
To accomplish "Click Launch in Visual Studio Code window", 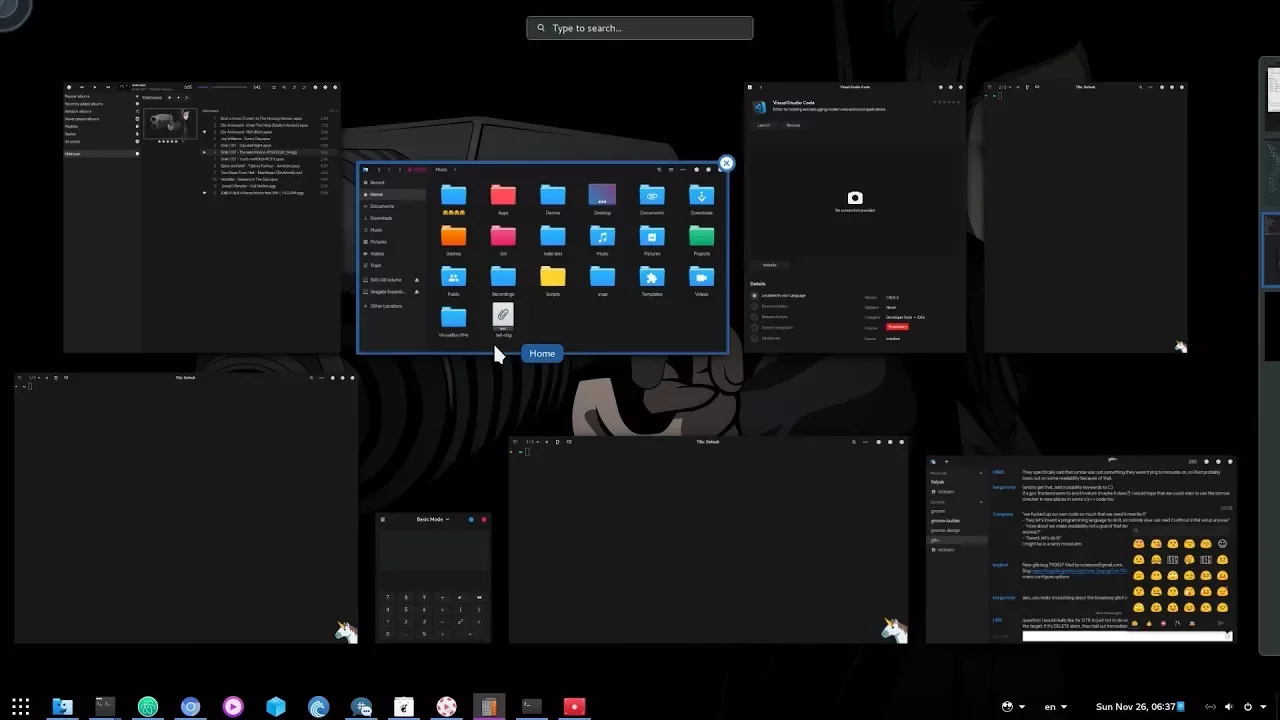I will coord(764,125).
